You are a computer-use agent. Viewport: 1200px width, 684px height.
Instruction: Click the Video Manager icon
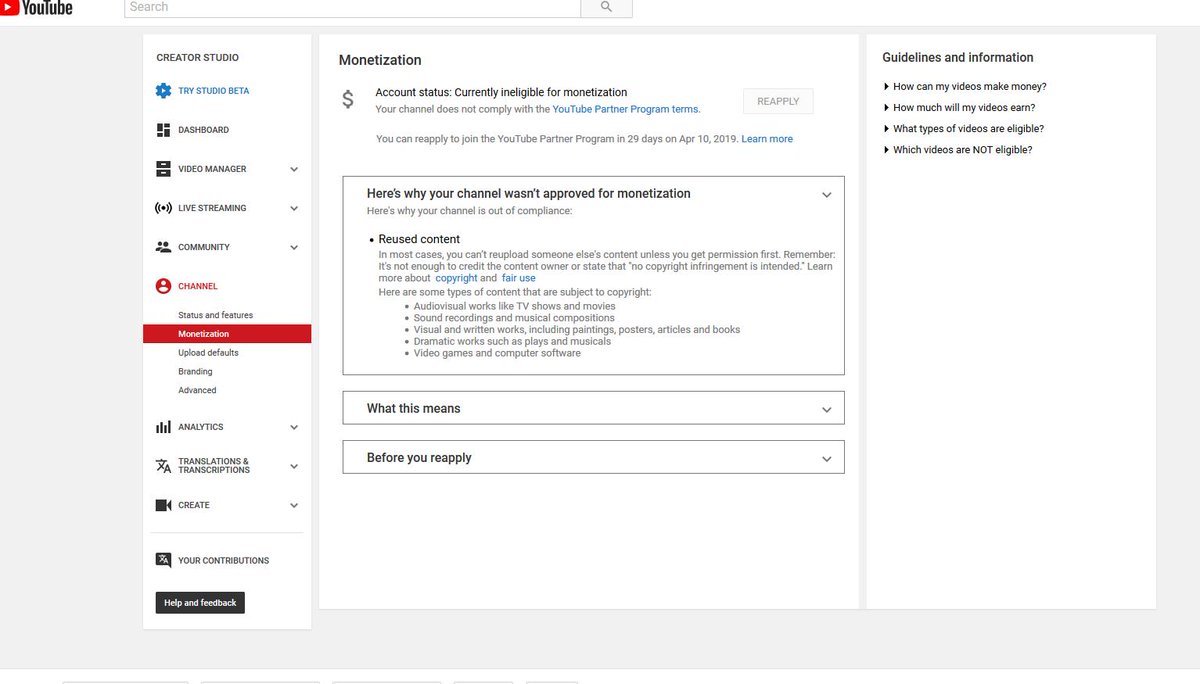(163, 169)
